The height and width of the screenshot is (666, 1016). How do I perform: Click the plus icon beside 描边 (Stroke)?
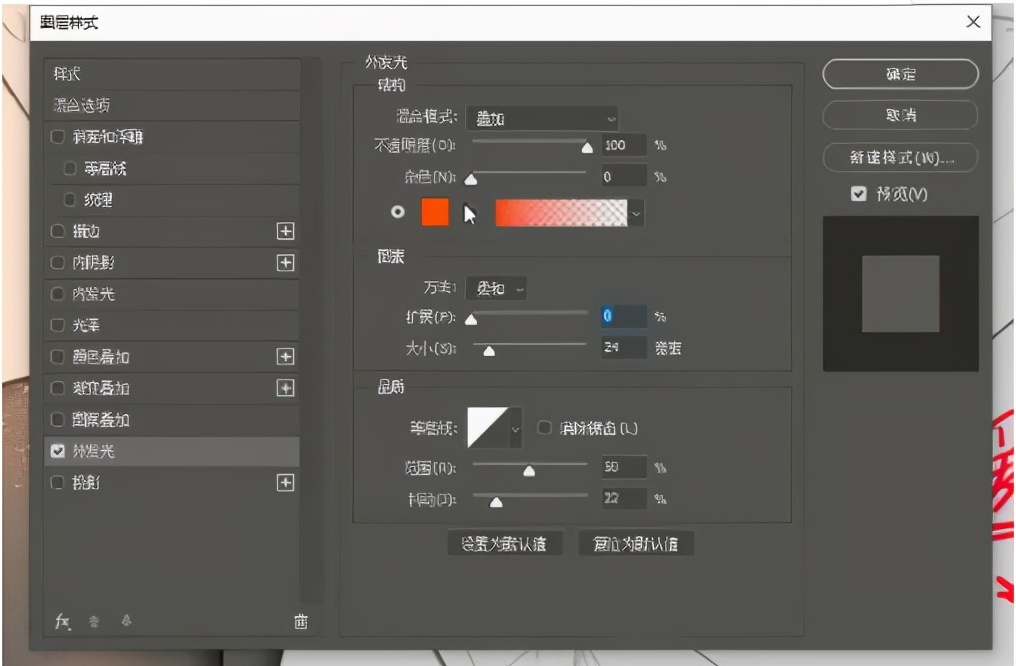tap(285, 231)
